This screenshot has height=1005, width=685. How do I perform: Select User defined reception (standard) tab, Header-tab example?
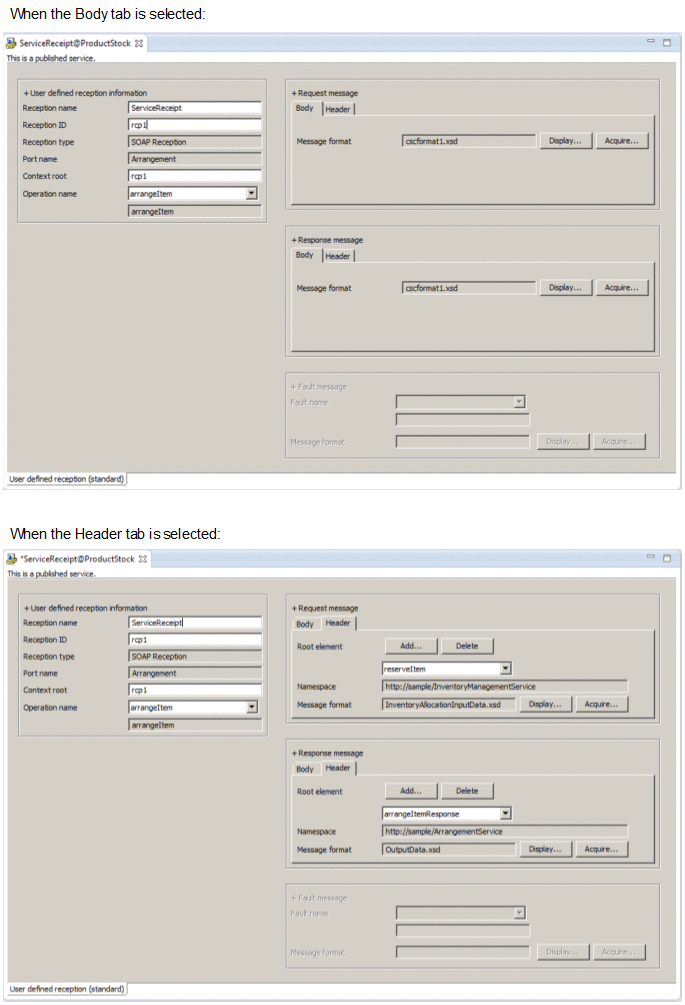pos(67,989)
